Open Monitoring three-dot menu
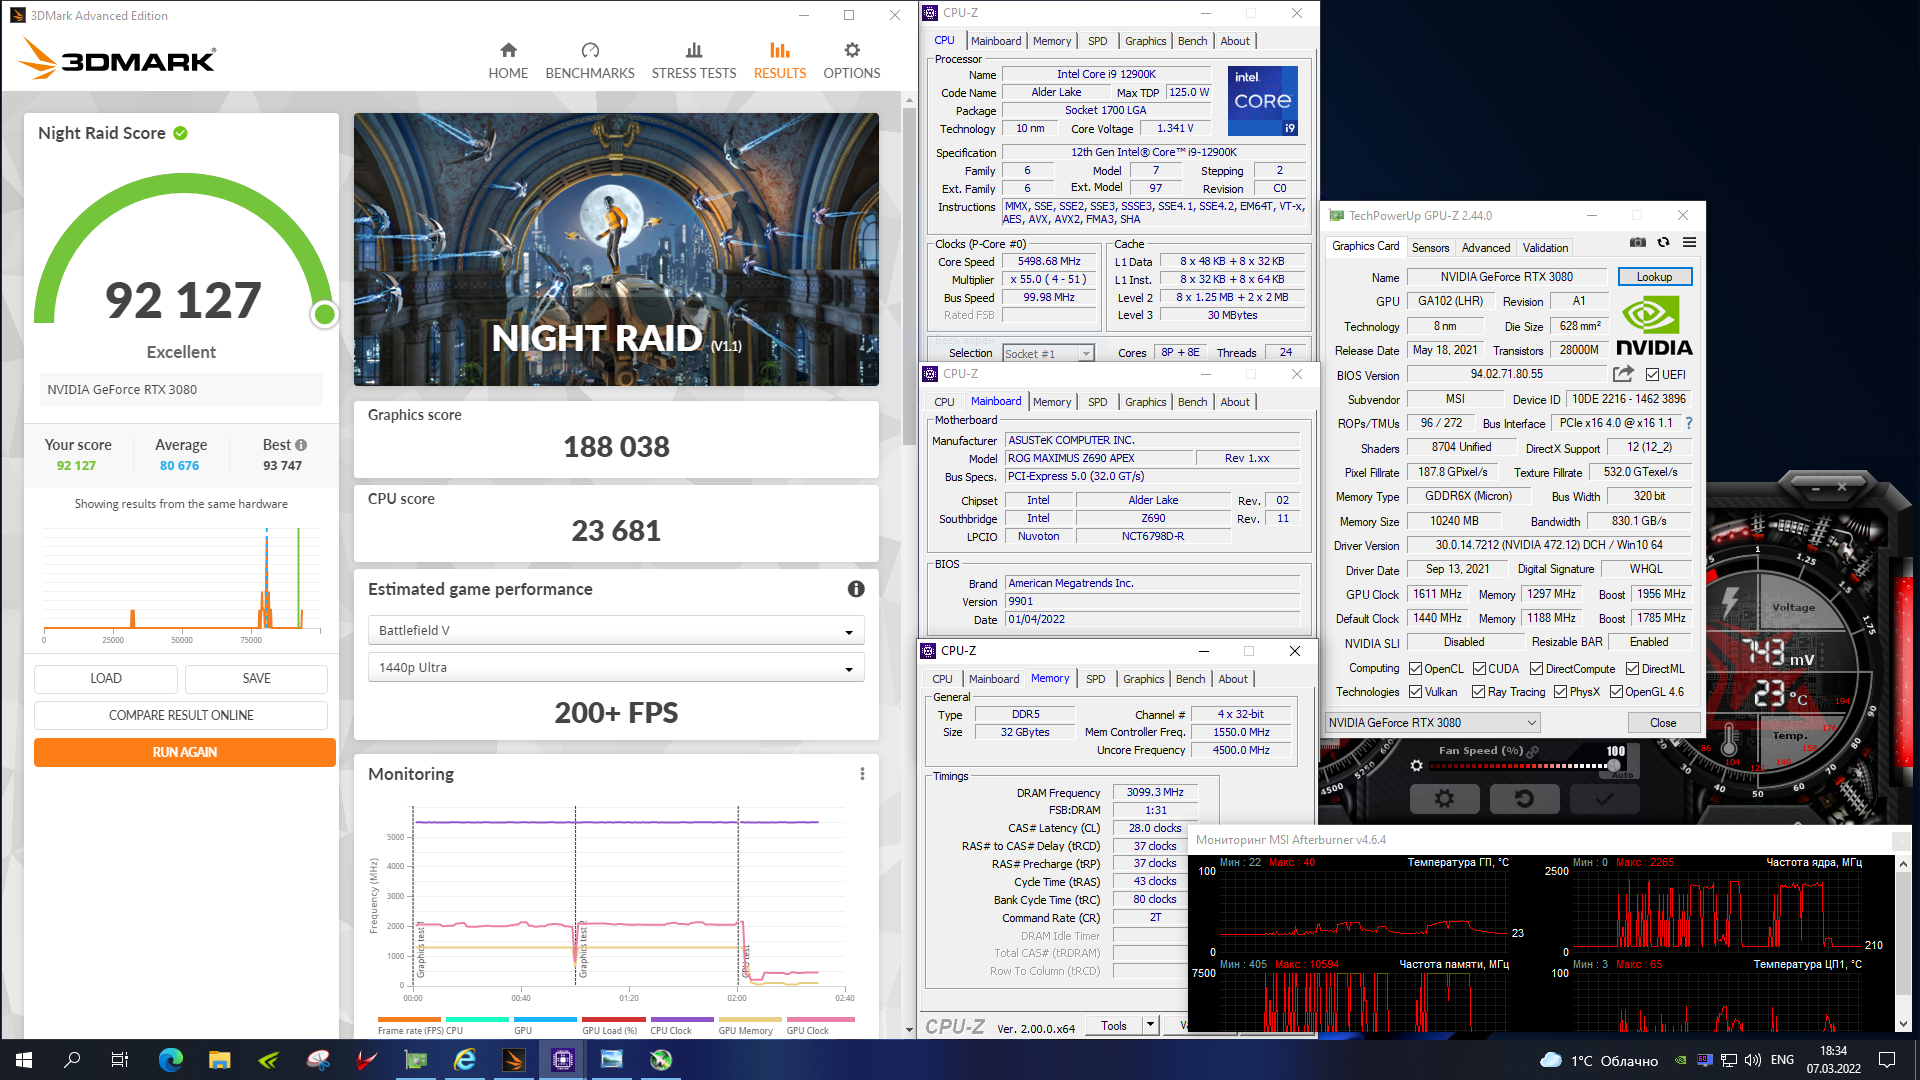 click(x=862, y=774)
